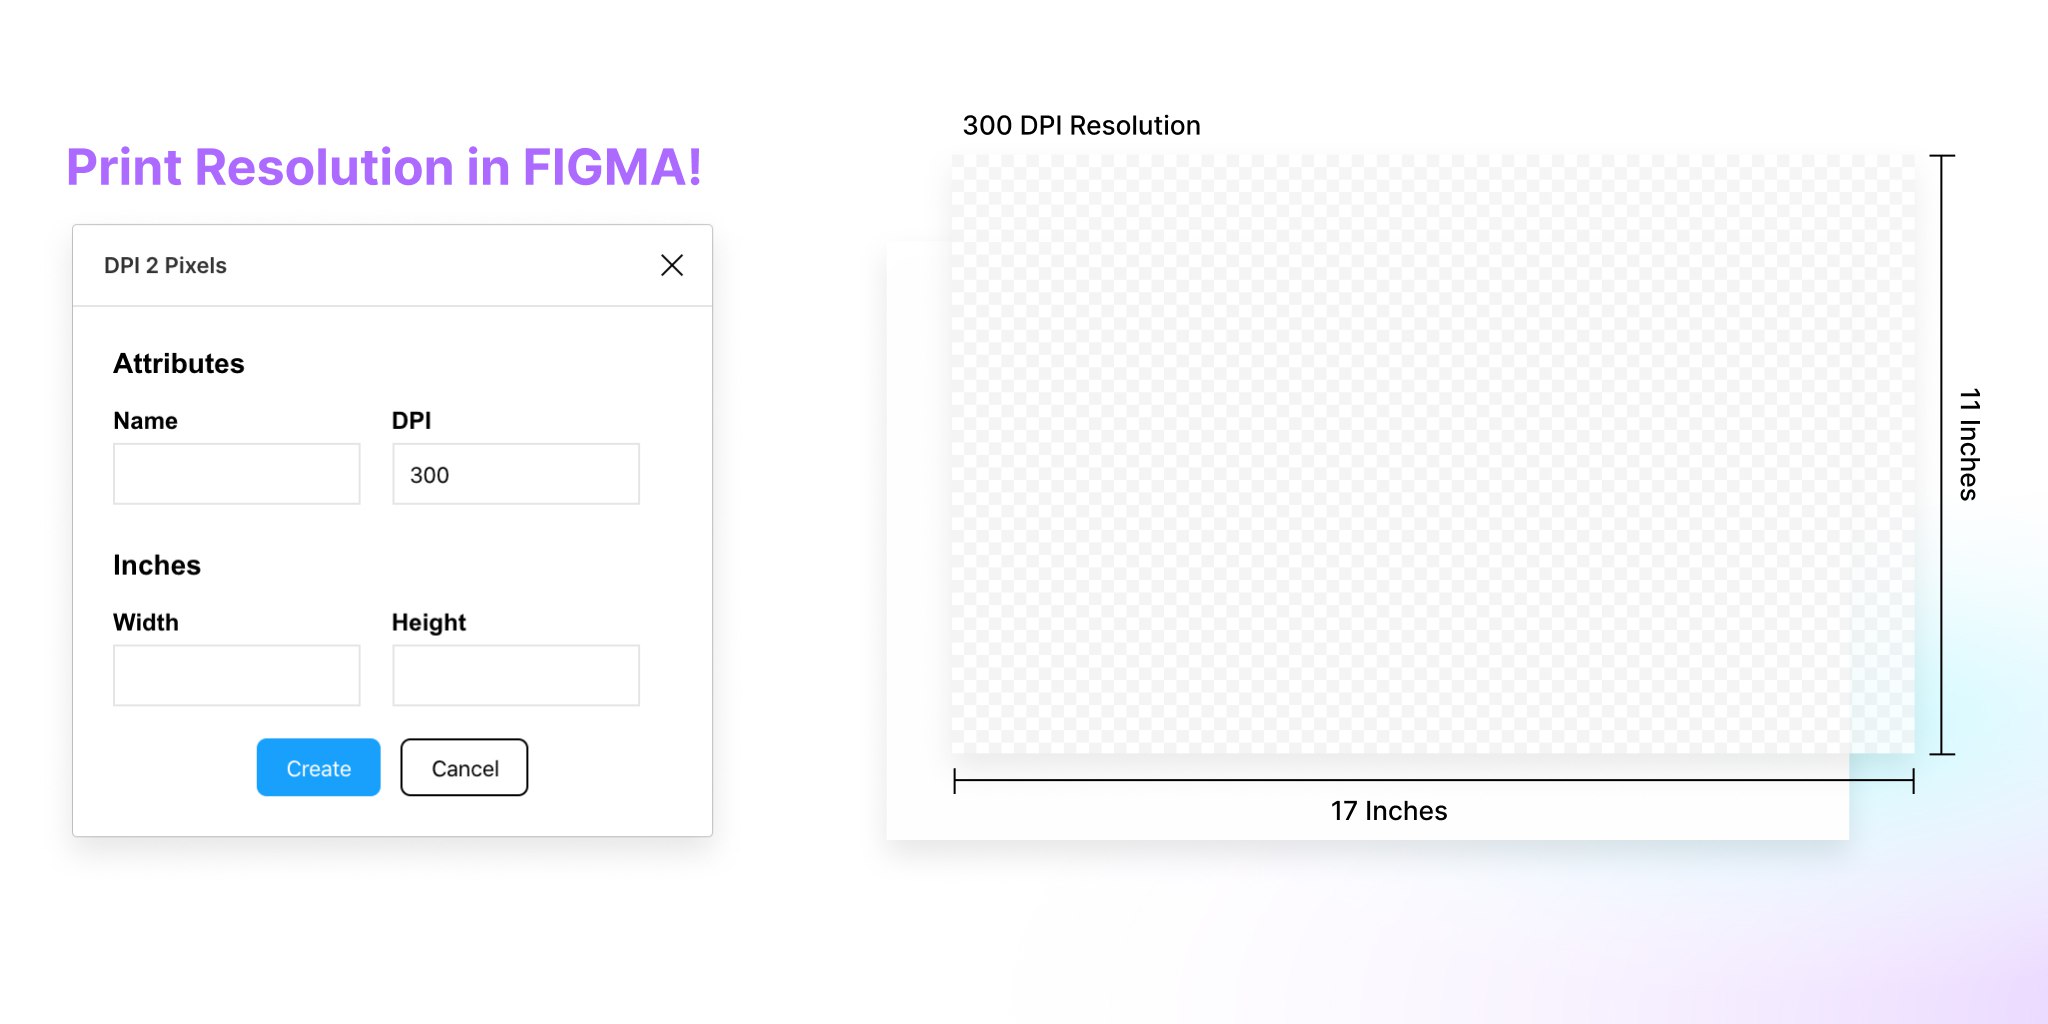Click the Name input field
2048x1024 pixels.
[236, 474]
